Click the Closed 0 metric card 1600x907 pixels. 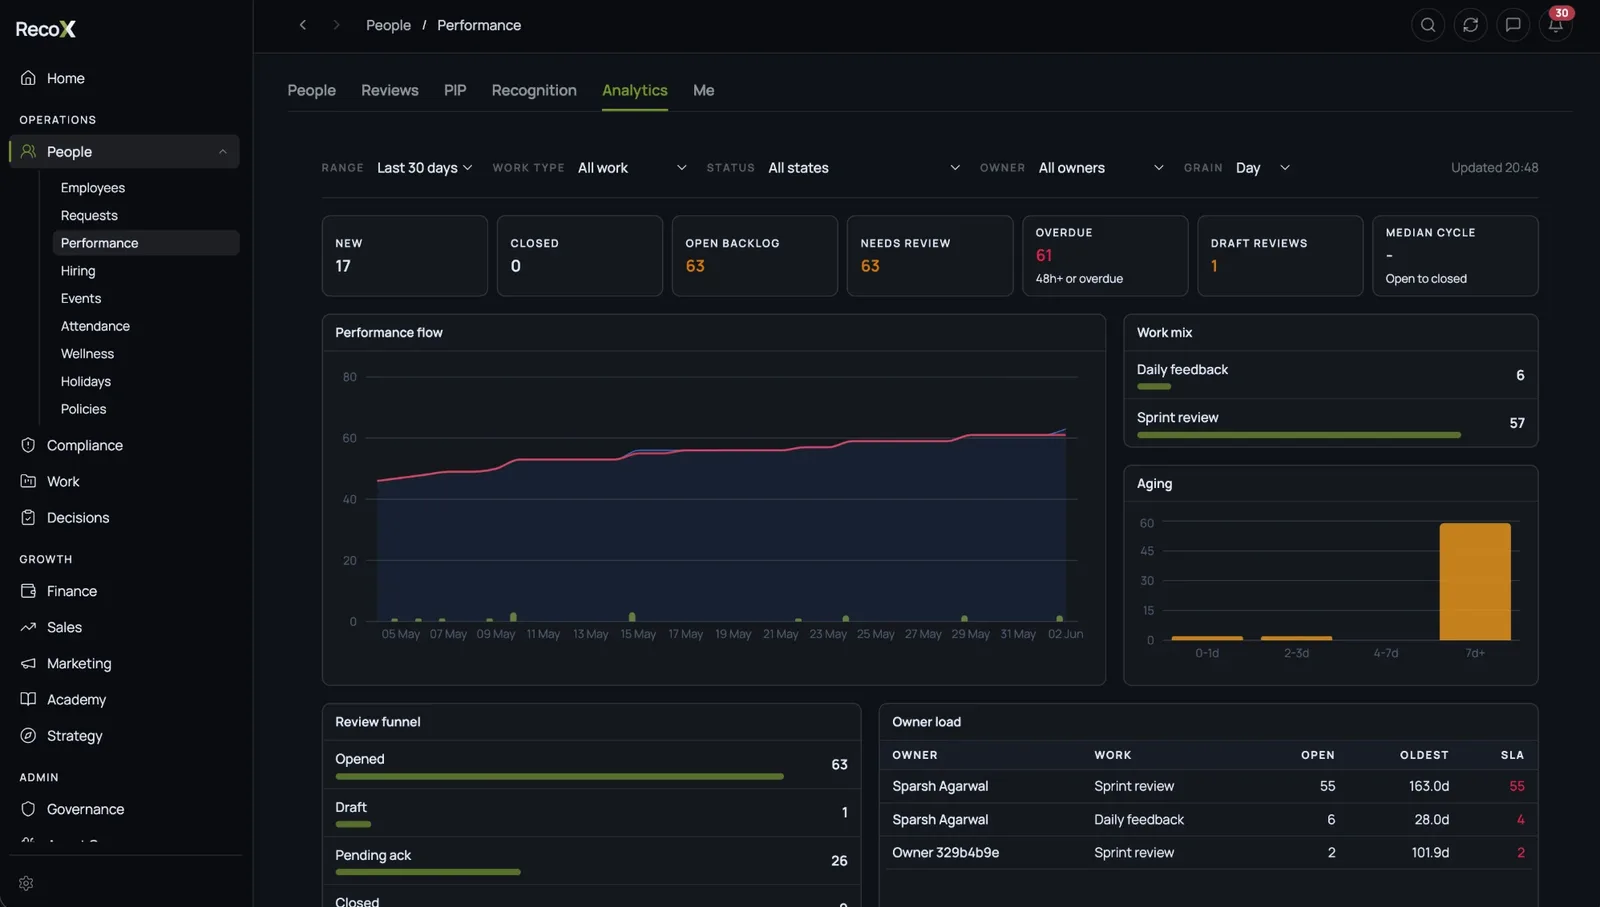tap(580, 256)
